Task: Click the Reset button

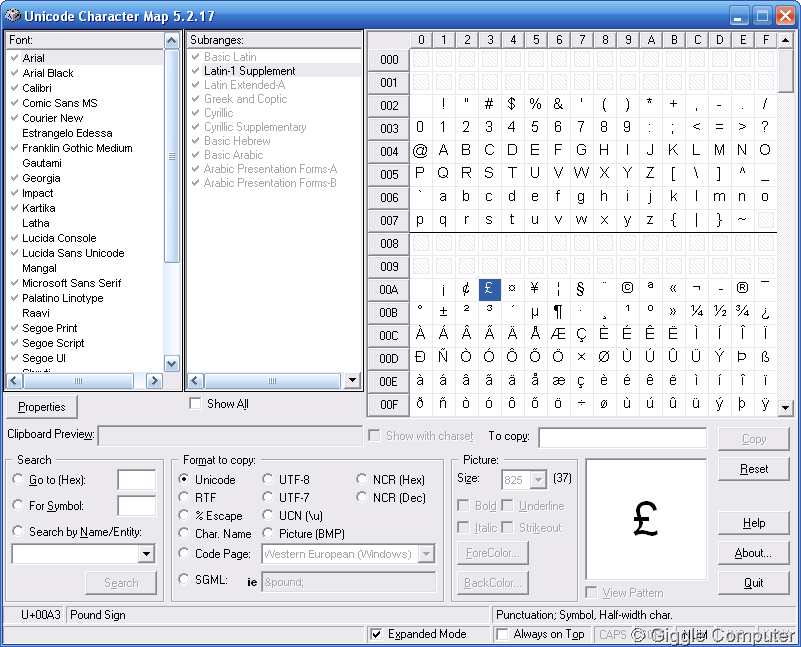Action: tap(753, 469)
